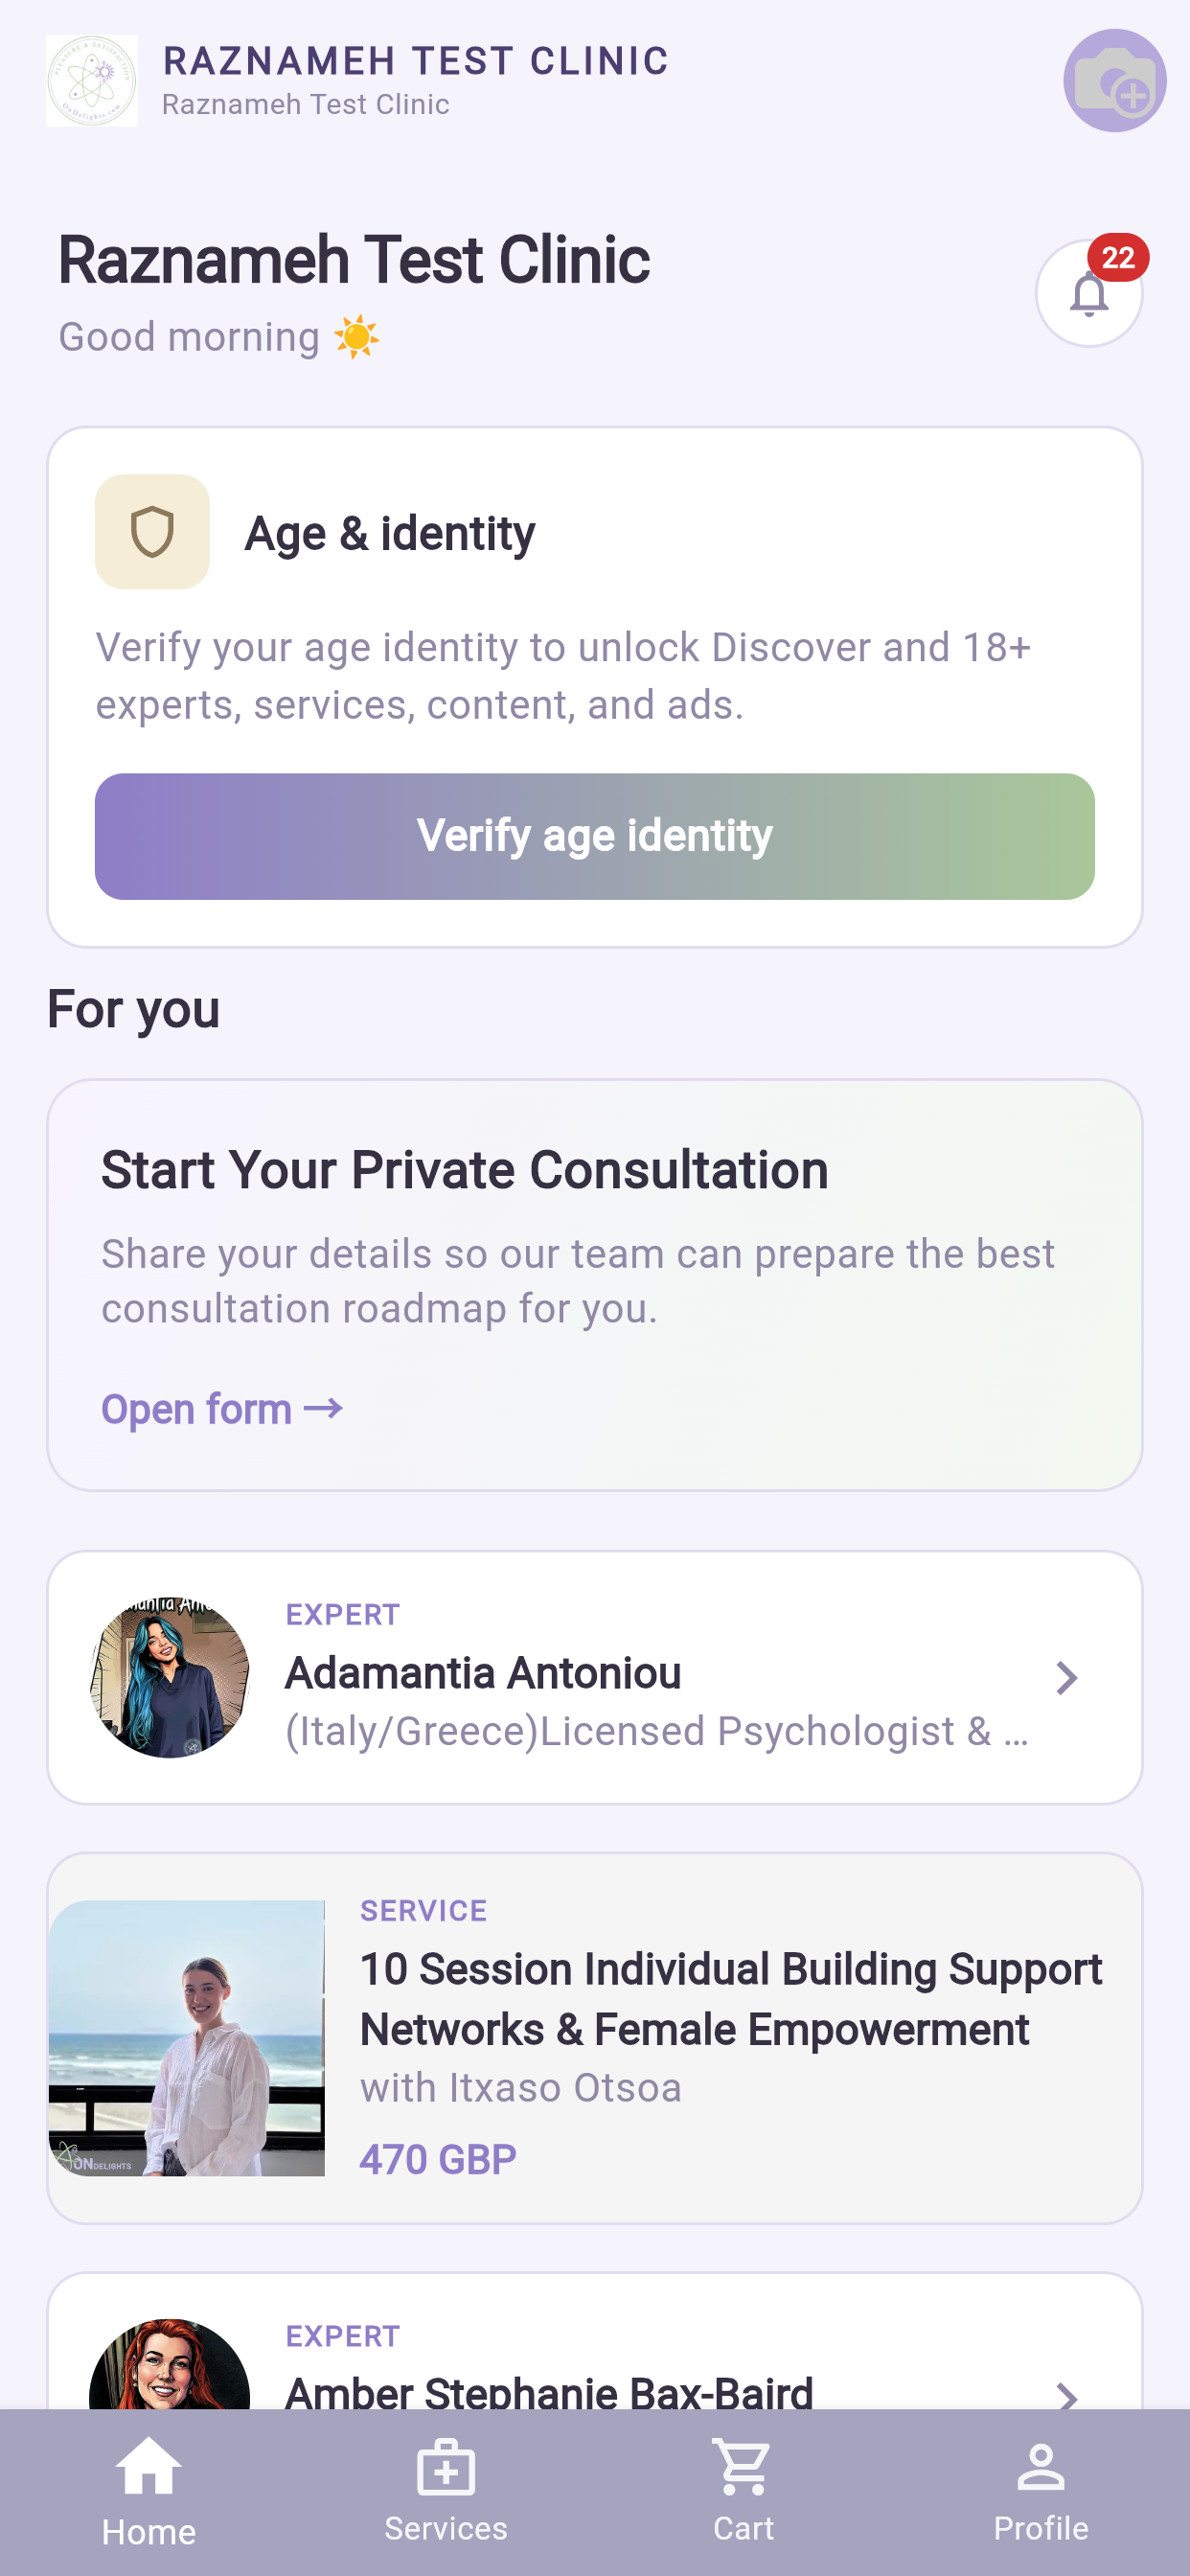Open the Services medical kit icon
Screen dimensions: 1190x2576
[446, 2467]
